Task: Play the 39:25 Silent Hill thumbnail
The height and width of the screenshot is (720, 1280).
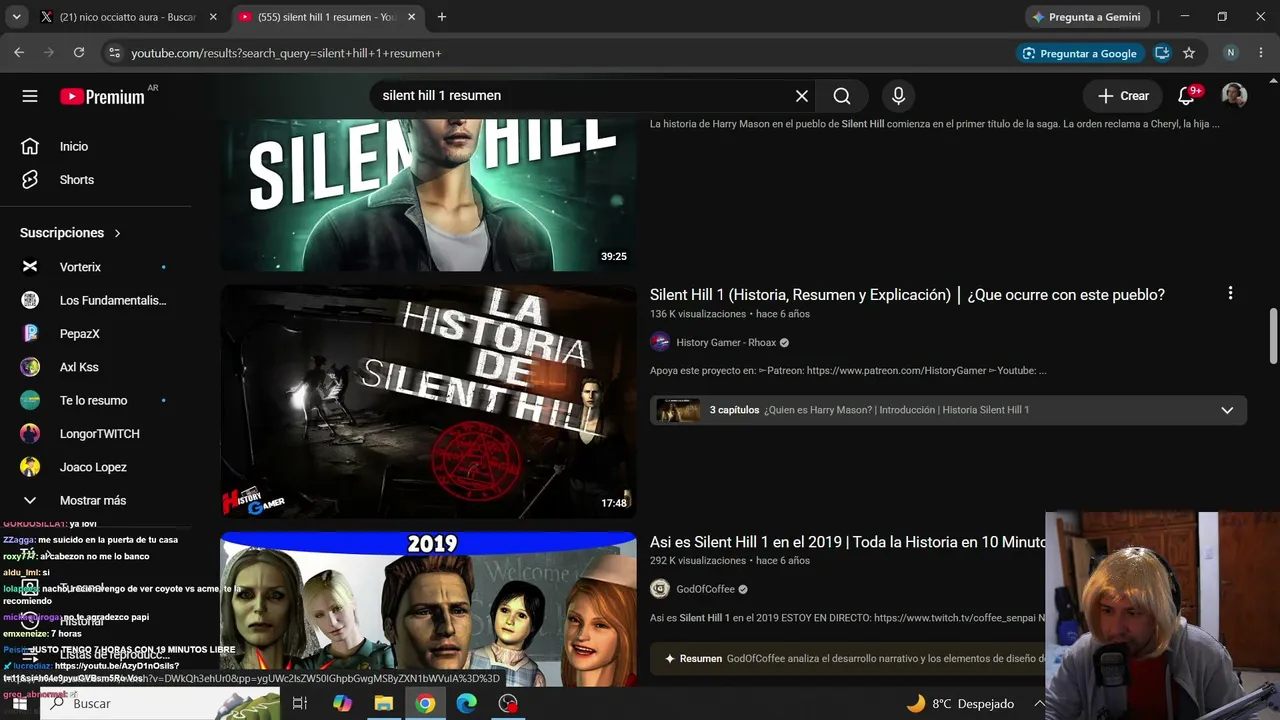Action: point(428,195)
